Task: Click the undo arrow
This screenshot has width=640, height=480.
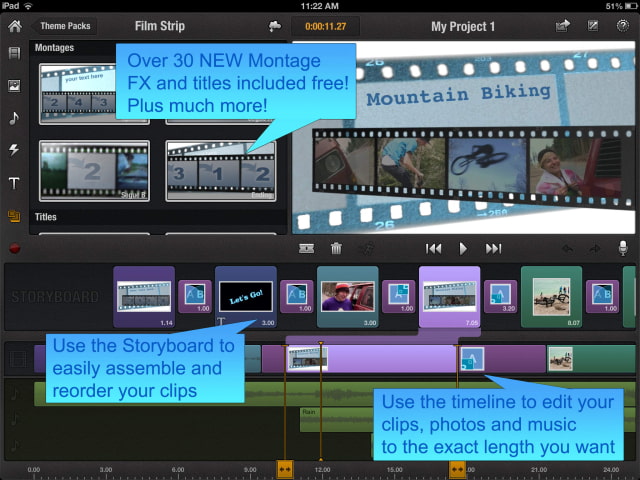Action: [568, 249]
